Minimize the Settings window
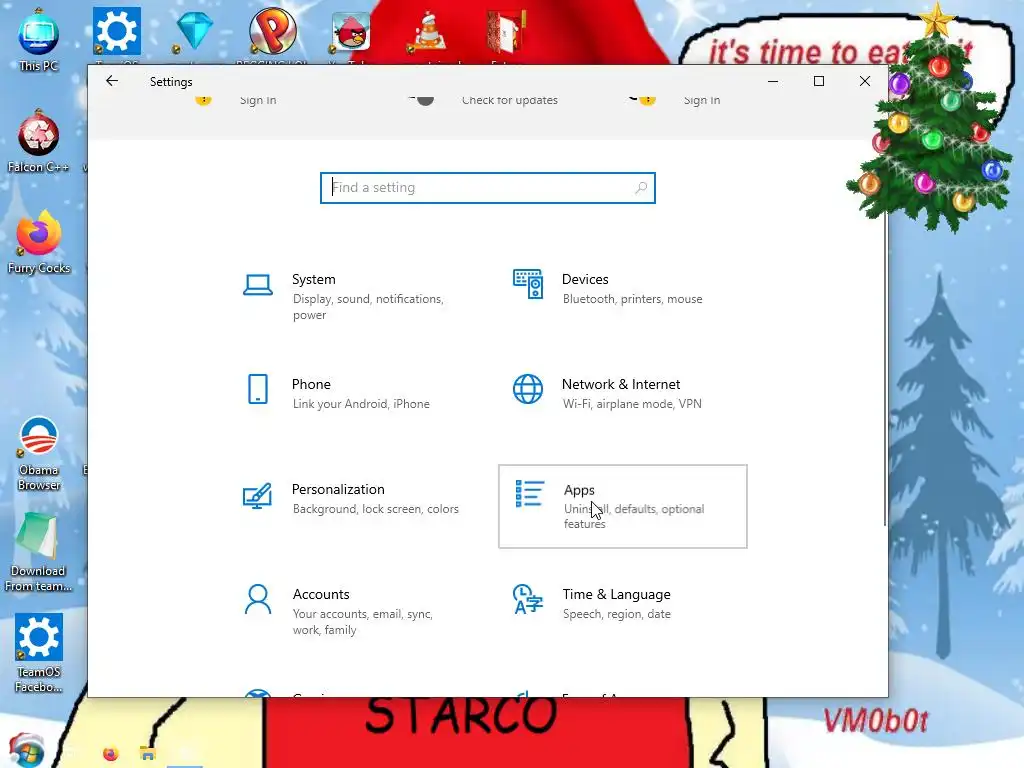 773,81
